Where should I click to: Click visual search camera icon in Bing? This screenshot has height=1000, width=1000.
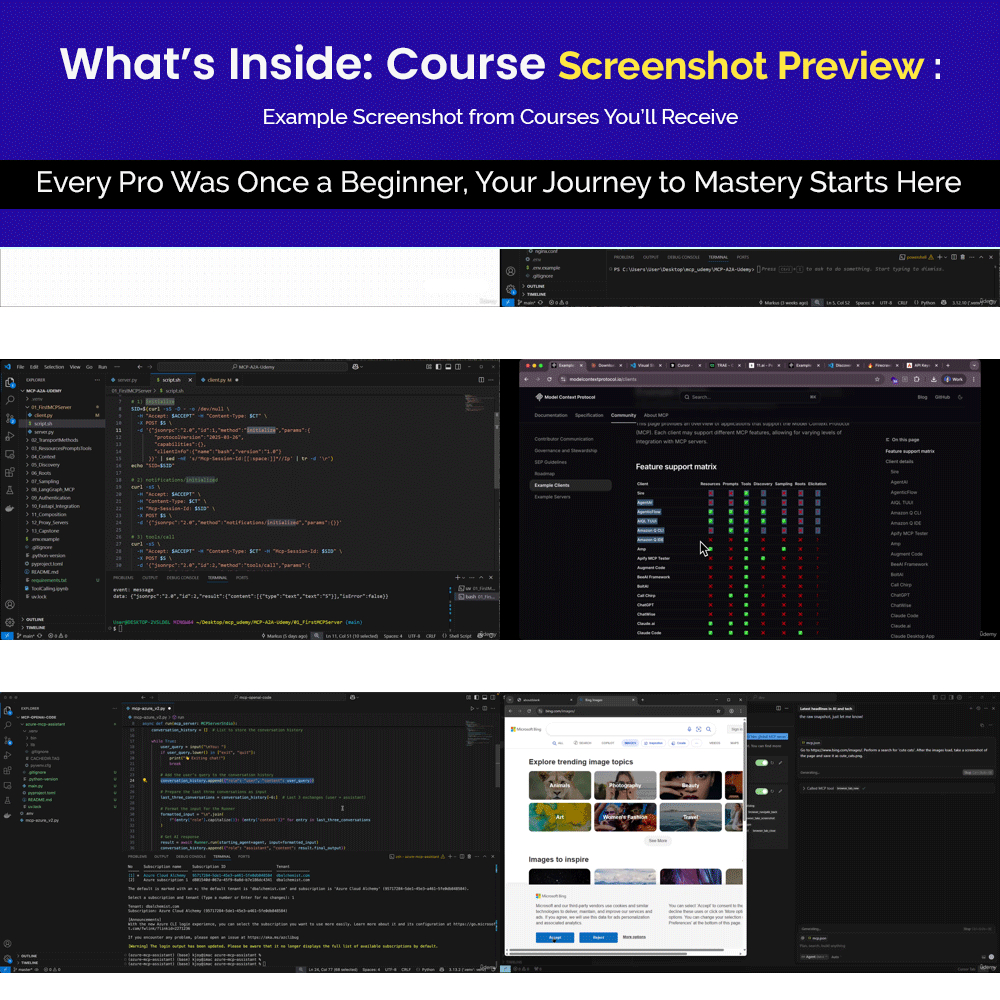[698, 729]
